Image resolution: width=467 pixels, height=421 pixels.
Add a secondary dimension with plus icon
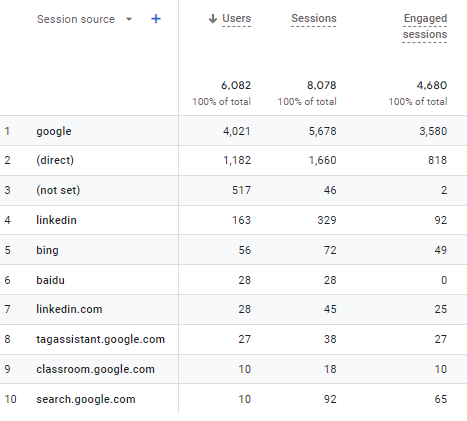pos(156,19)
